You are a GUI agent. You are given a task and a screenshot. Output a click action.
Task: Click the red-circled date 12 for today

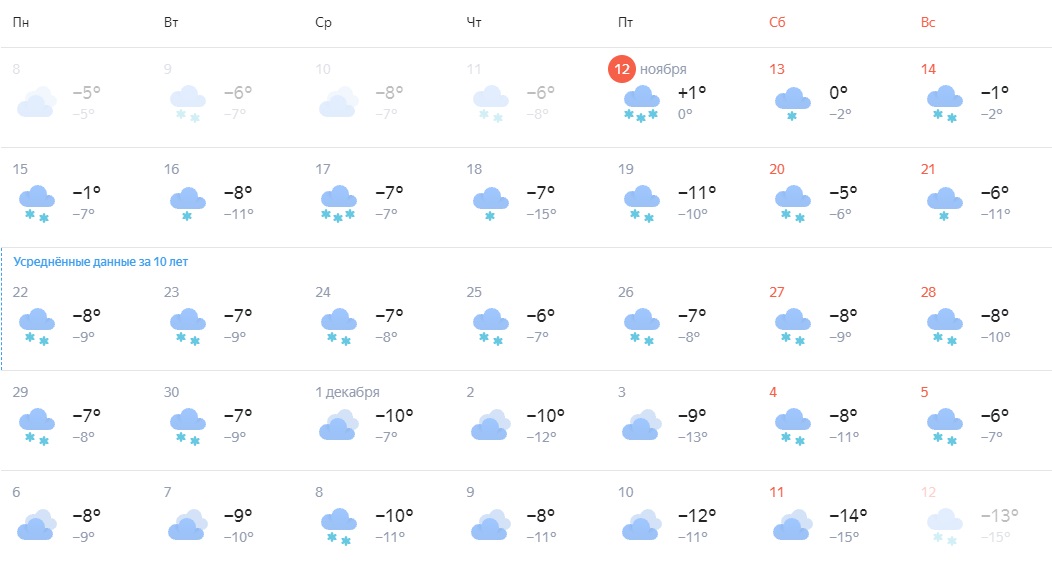click(622, 69)
